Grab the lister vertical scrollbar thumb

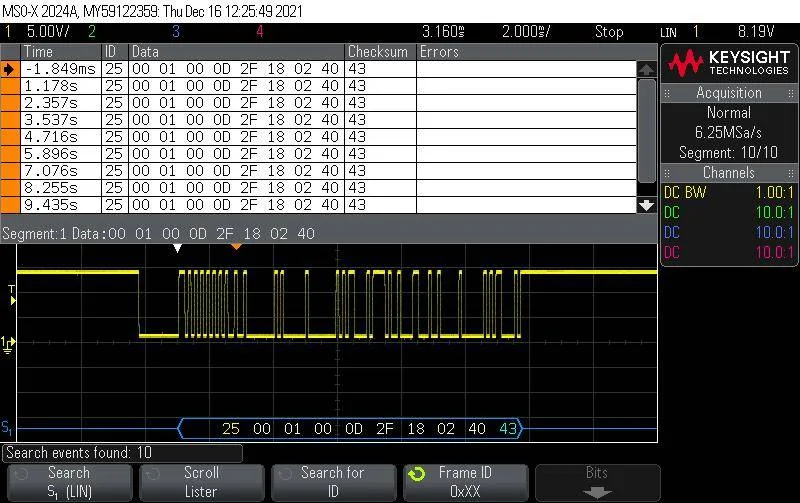646,131
